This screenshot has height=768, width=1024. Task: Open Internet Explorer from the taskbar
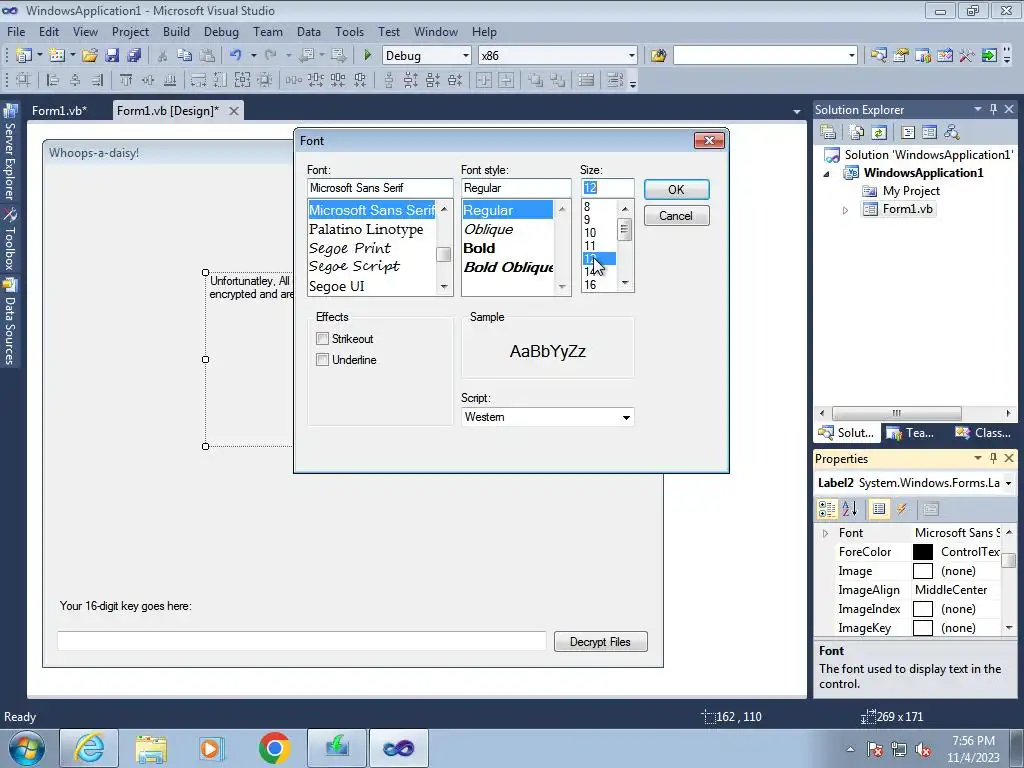(89, 748)
